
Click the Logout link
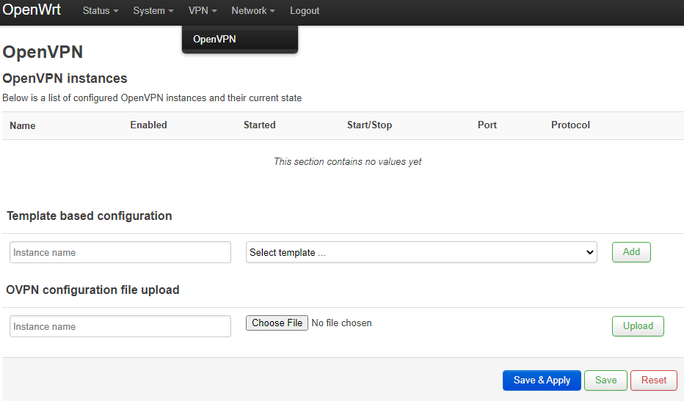click(x=304, y=11)
